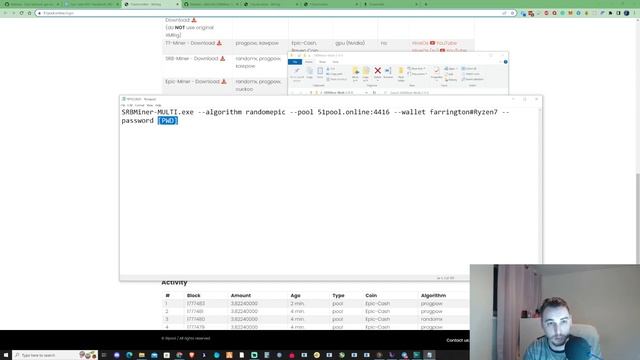The width and height of the screenshot is (640, 360).
Task: Click bookmark star in address bar
Action: 512,13
